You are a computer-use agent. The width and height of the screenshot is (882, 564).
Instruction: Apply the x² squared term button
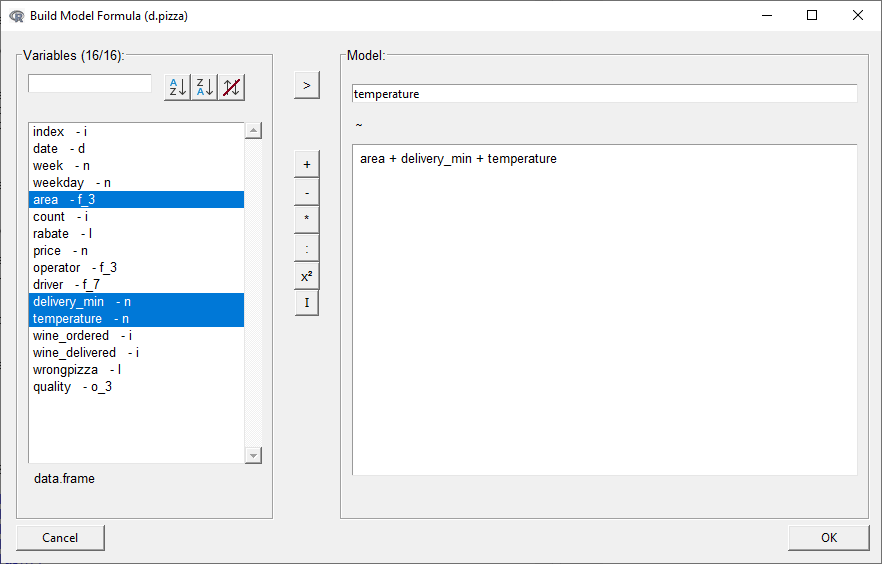(306, 275)
